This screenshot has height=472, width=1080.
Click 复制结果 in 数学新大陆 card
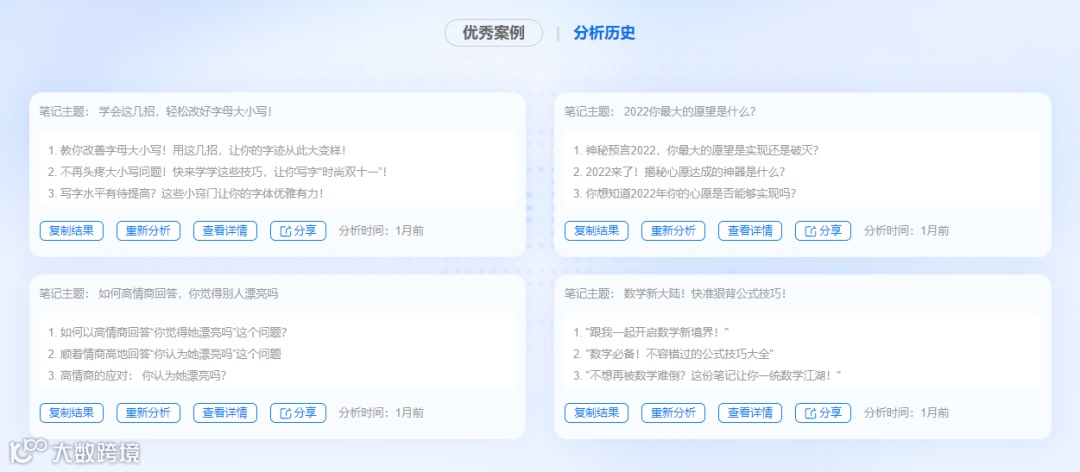pos(596,413)
